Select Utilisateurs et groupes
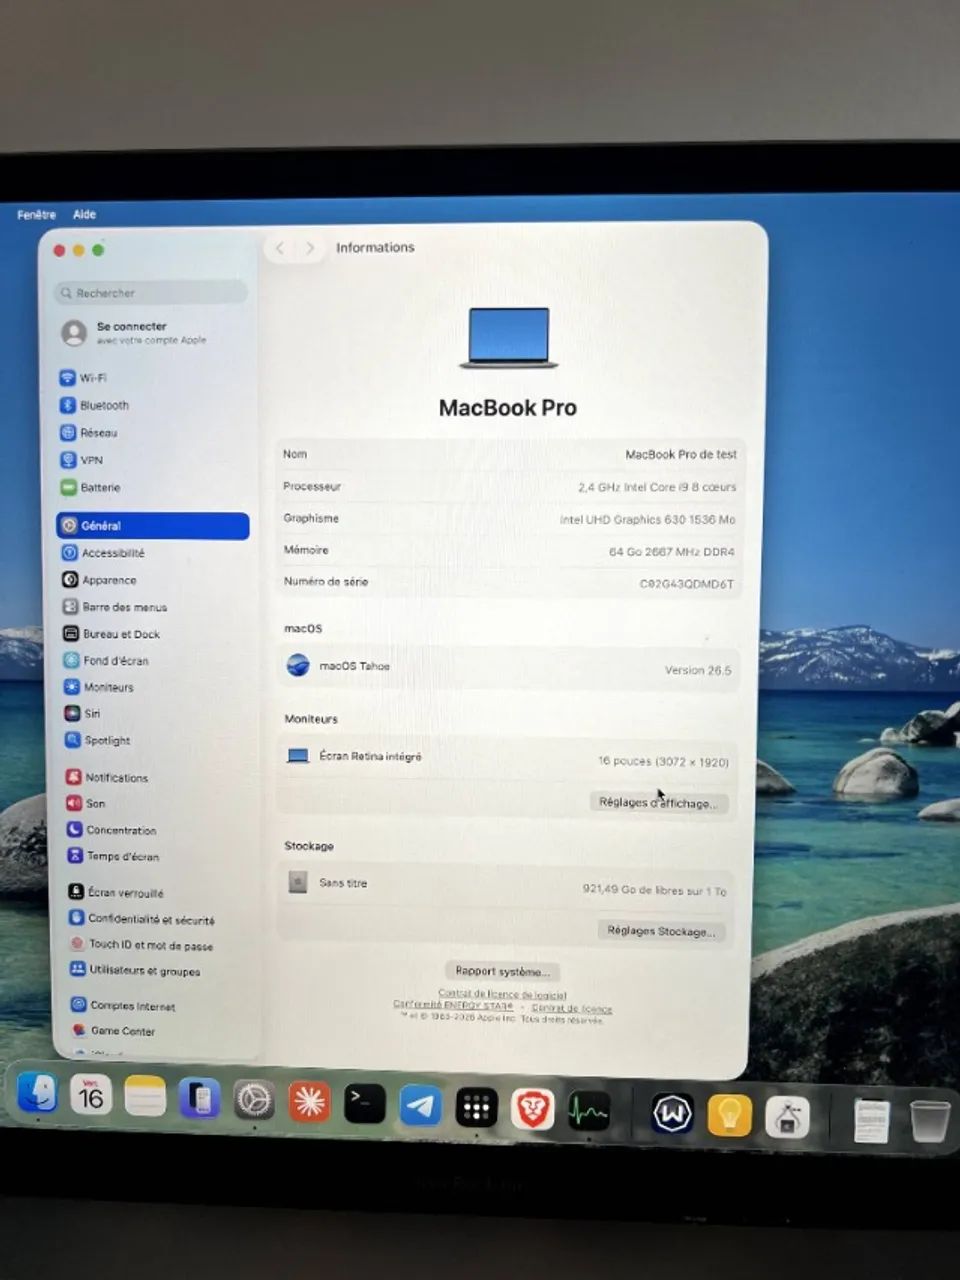 click(x=135, y=970)
